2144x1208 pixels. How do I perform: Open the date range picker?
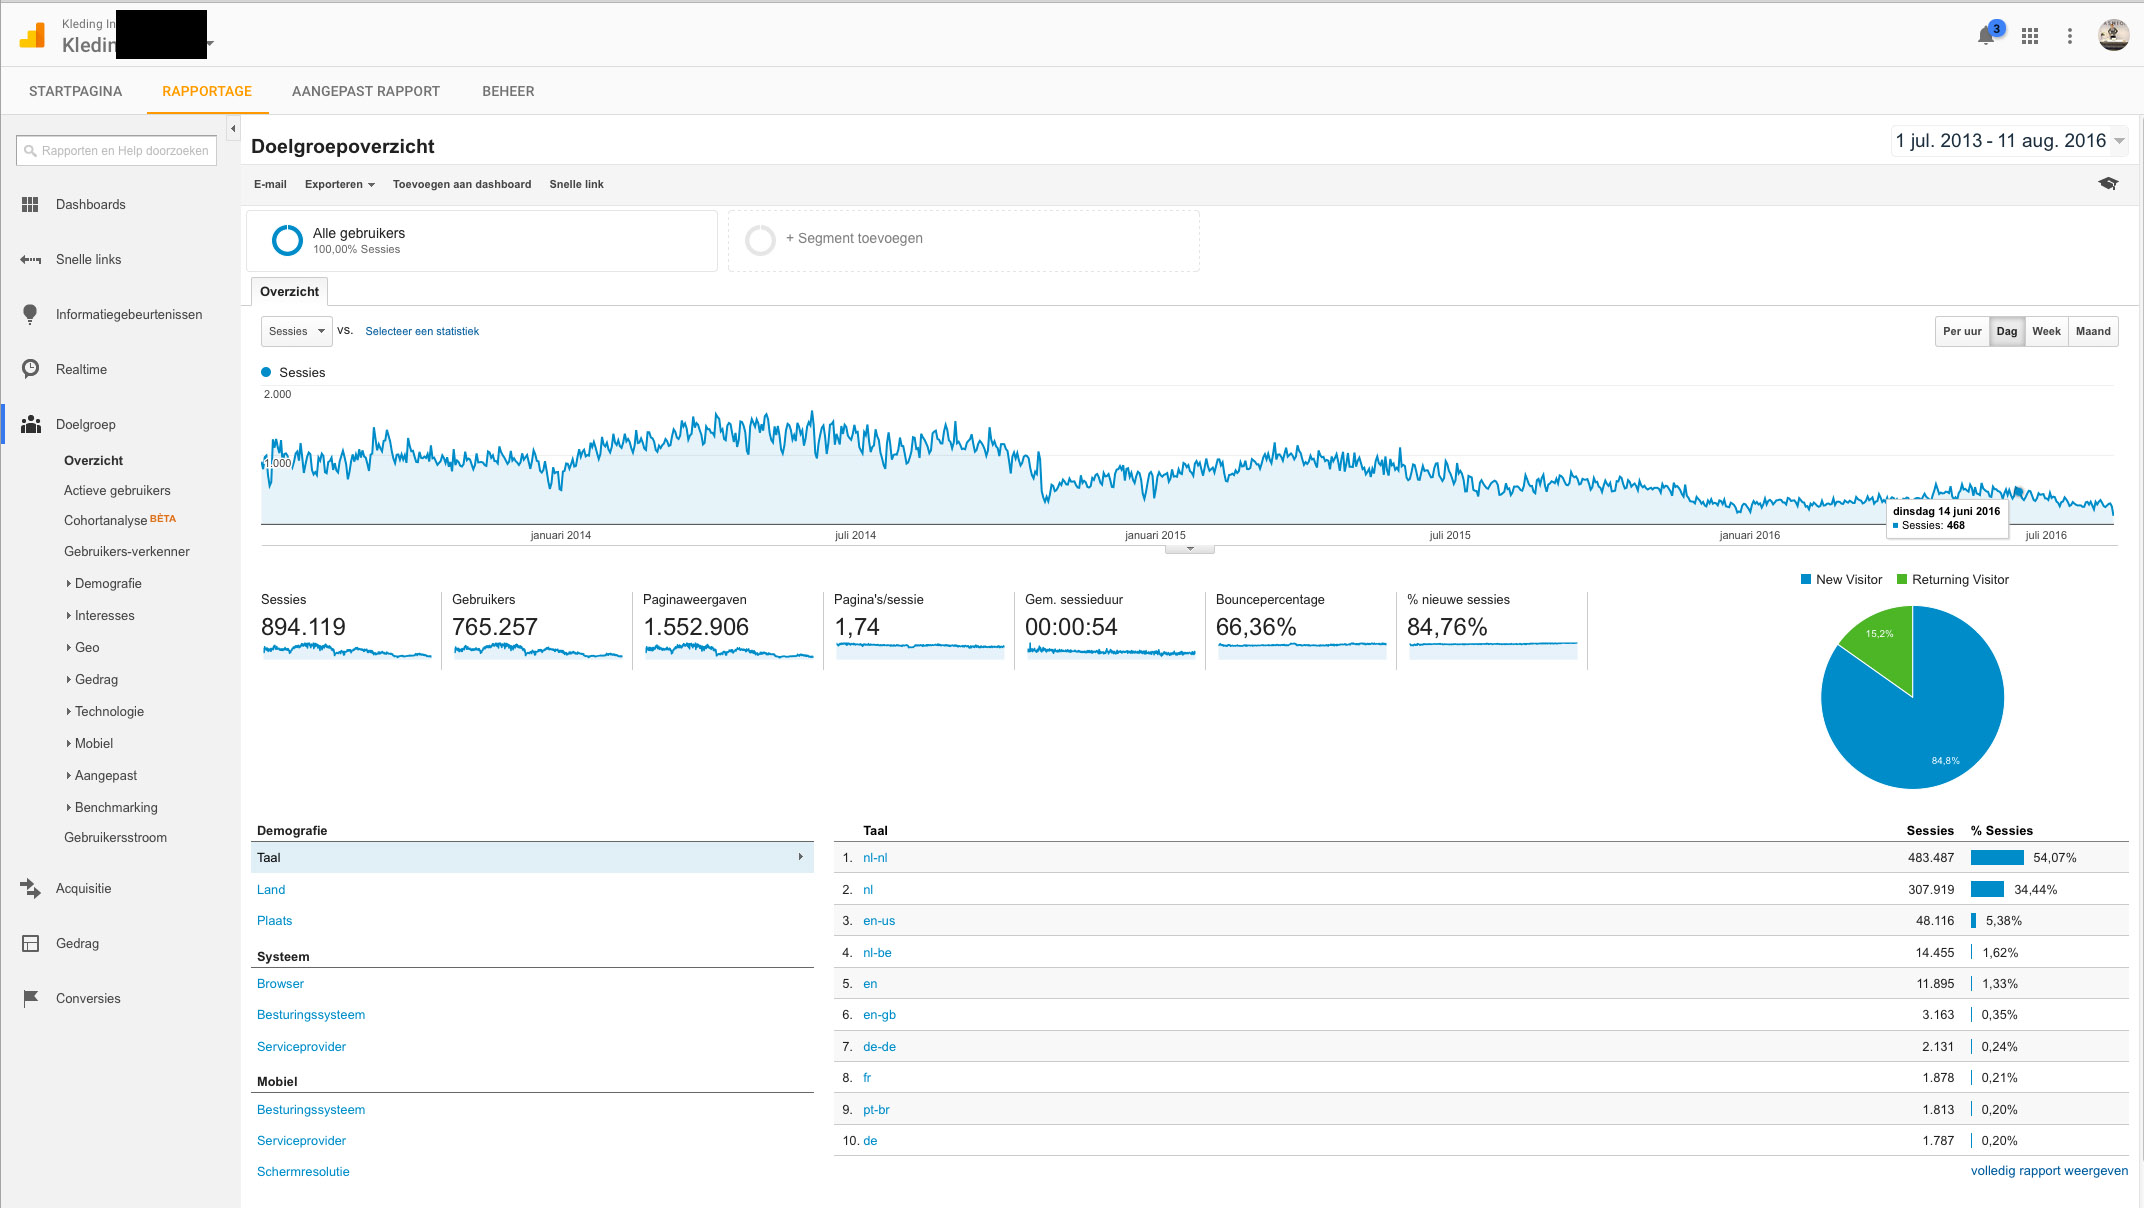(2009, 141)
